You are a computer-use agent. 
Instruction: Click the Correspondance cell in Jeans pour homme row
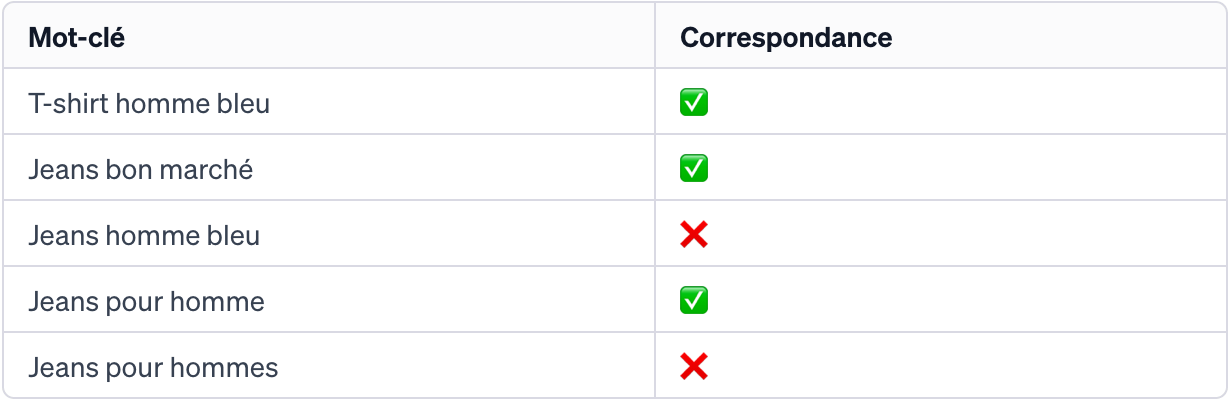point(941,300)
